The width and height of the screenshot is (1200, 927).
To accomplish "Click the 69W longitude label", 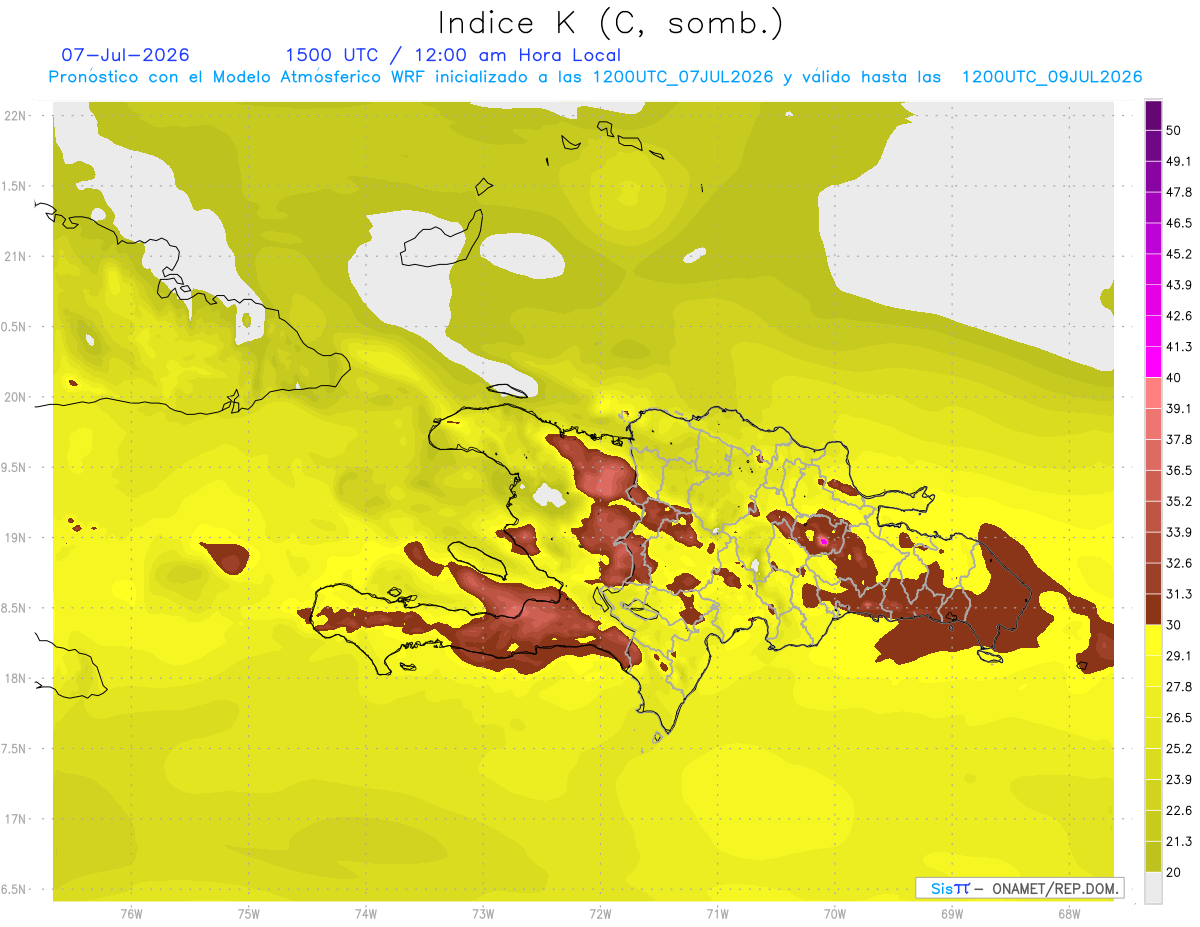I will click(952, 914).
